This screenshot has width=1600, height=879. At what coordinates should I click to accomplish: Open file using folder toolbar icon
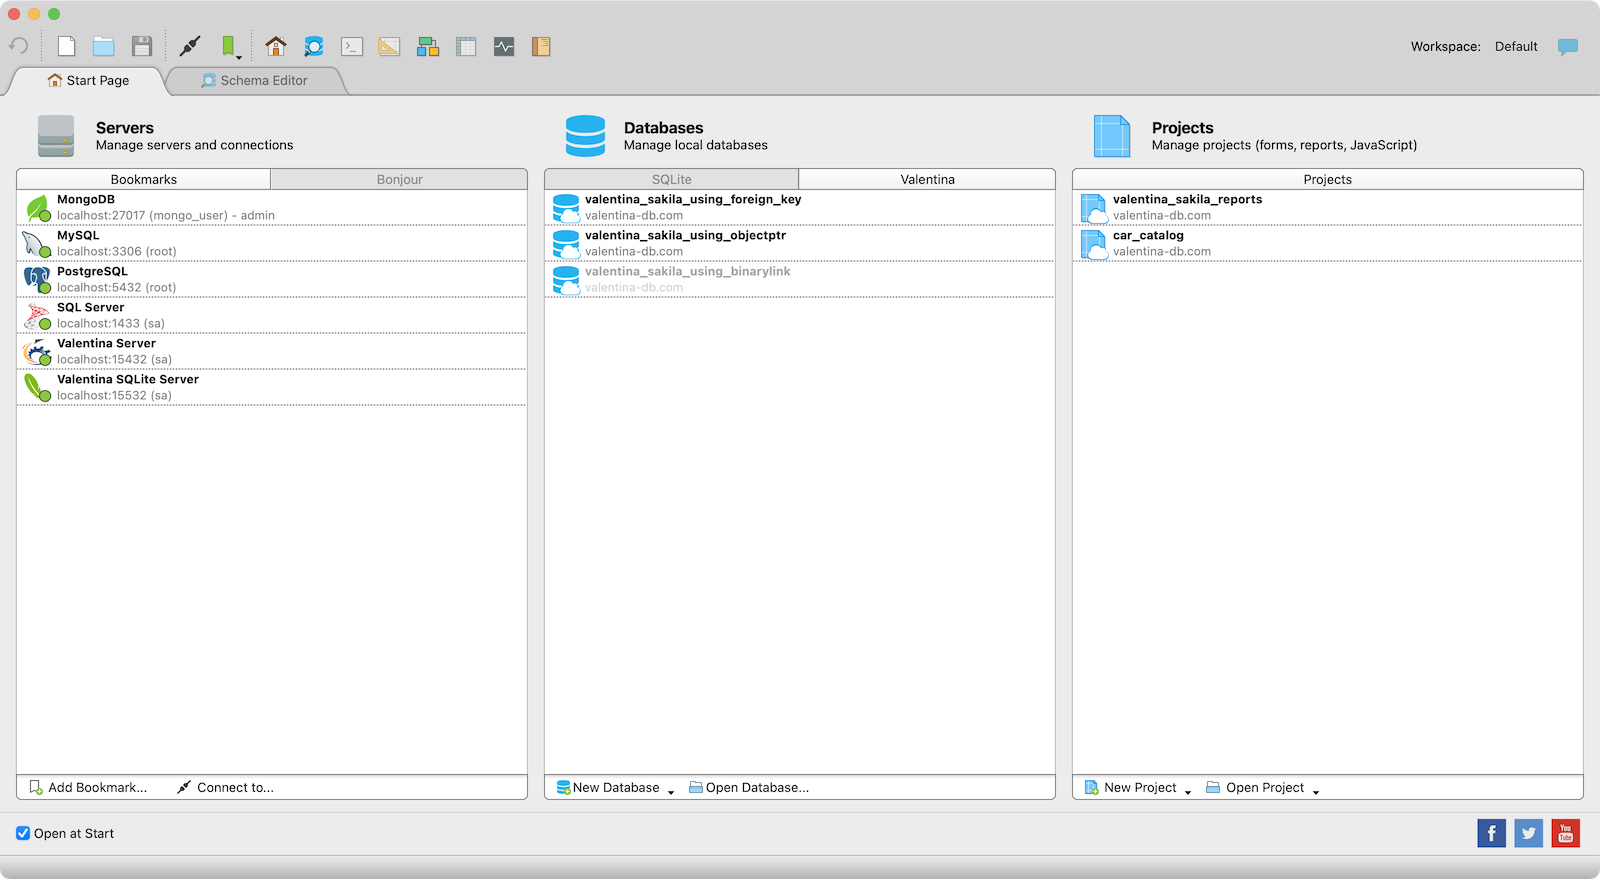104,46
